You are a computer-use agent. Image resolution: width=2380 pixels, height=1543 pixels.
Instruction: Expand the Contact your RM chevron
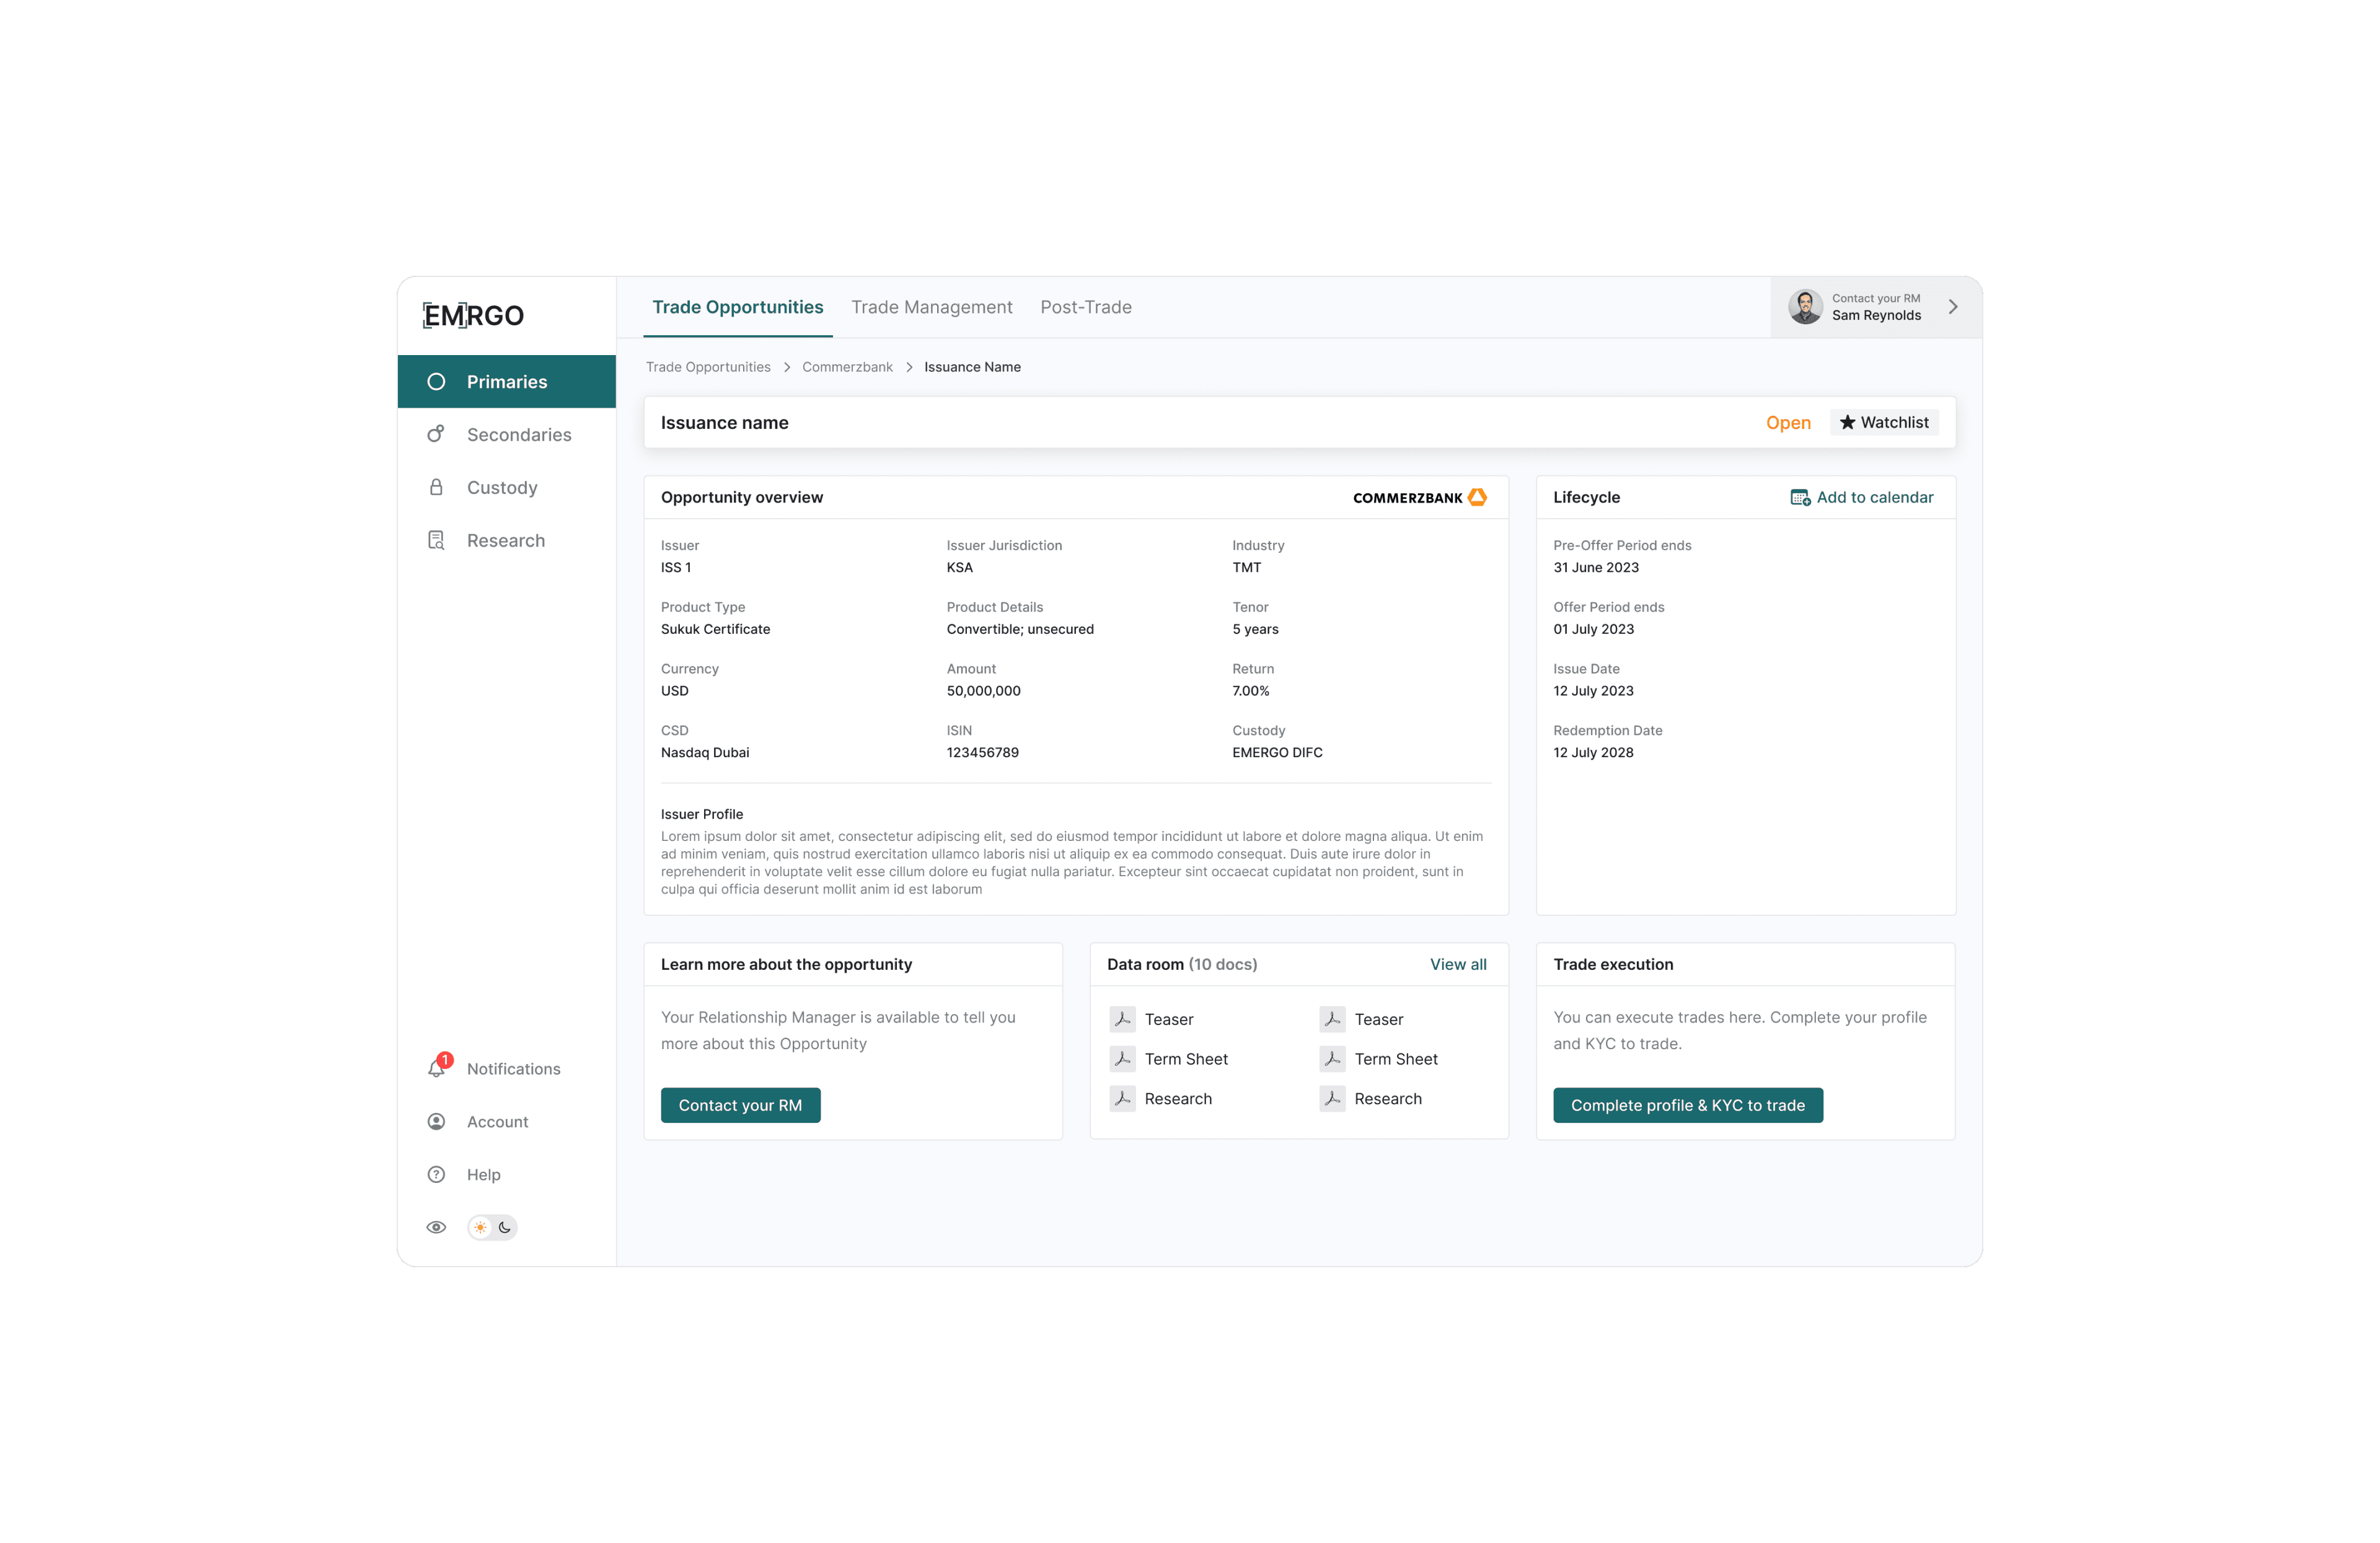pyautogui.click(x=1952, y=307)
